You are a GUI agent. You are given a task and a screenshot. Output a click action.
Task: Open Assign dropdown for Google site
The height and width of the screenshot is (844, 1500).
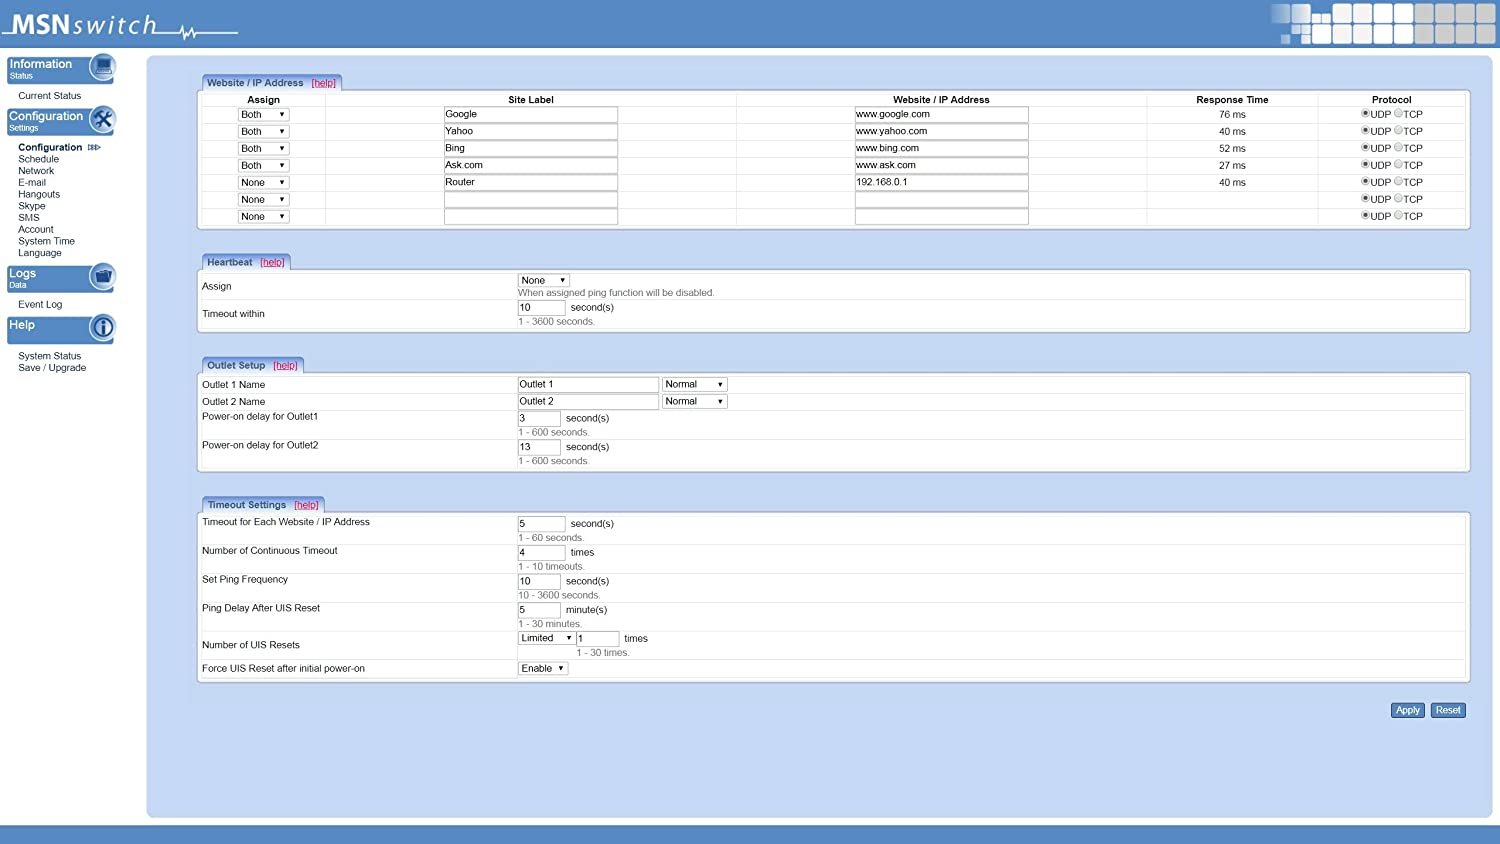(x=263, y=115)
